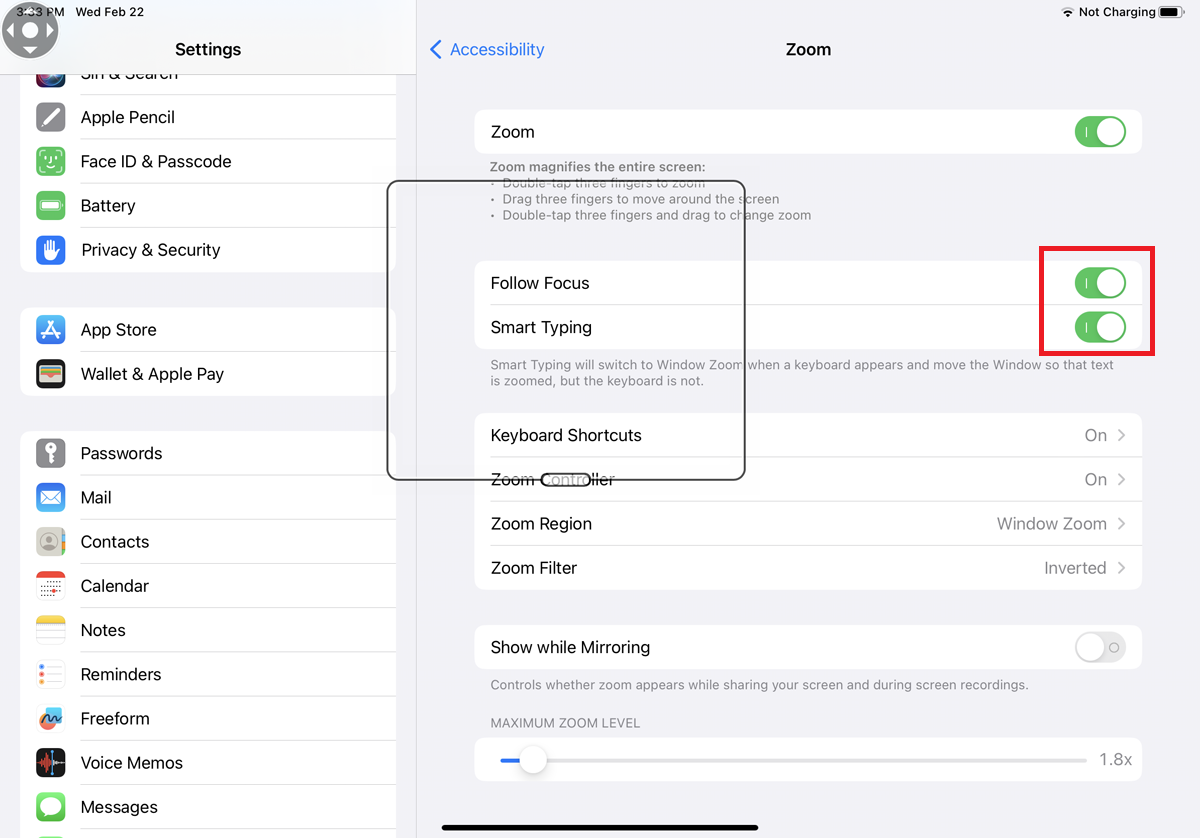Tap the Privacy & Security hand icon
Screen dimensions: 1200x838
(x=51, y=250)
